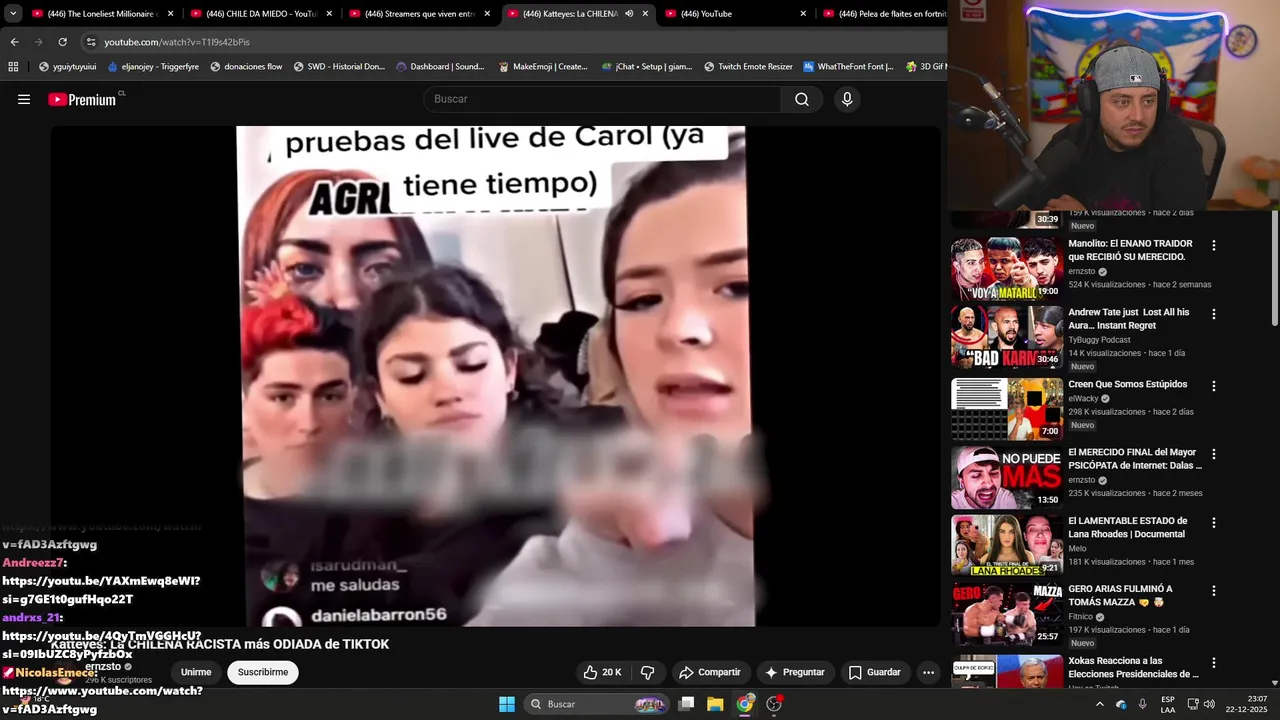The height and width of the screenshot is (720, 1280).
Task: Open options menu for El MERECIDO FINAL video
Action: [x=1214, y=453]
